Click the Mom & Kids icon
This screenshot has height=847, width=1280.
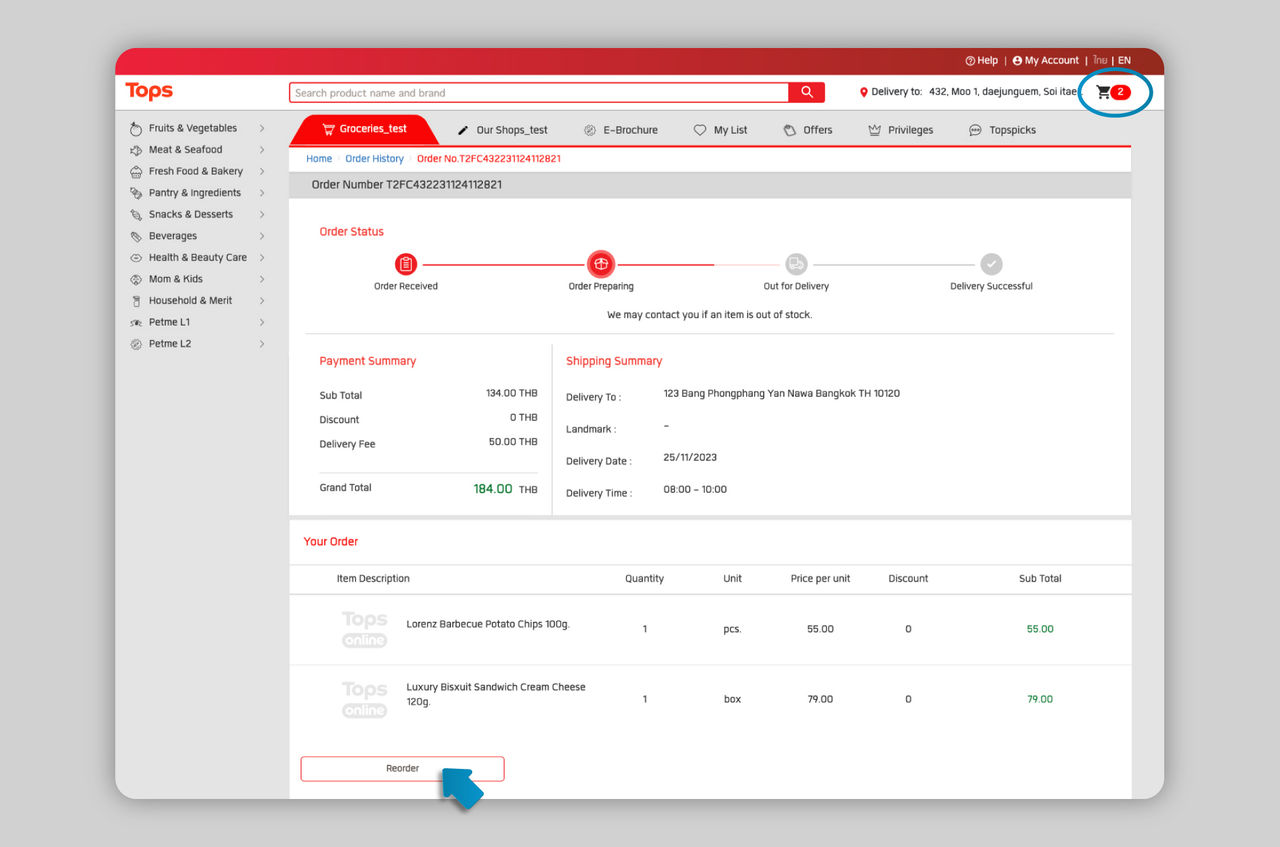coord(137,279)
